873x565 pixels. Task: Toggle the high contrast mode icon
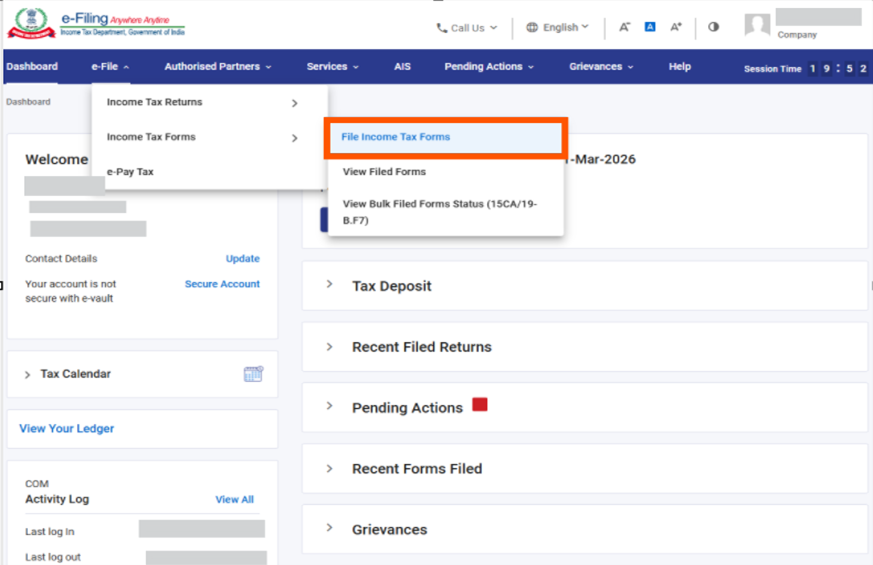coord(713,27)
